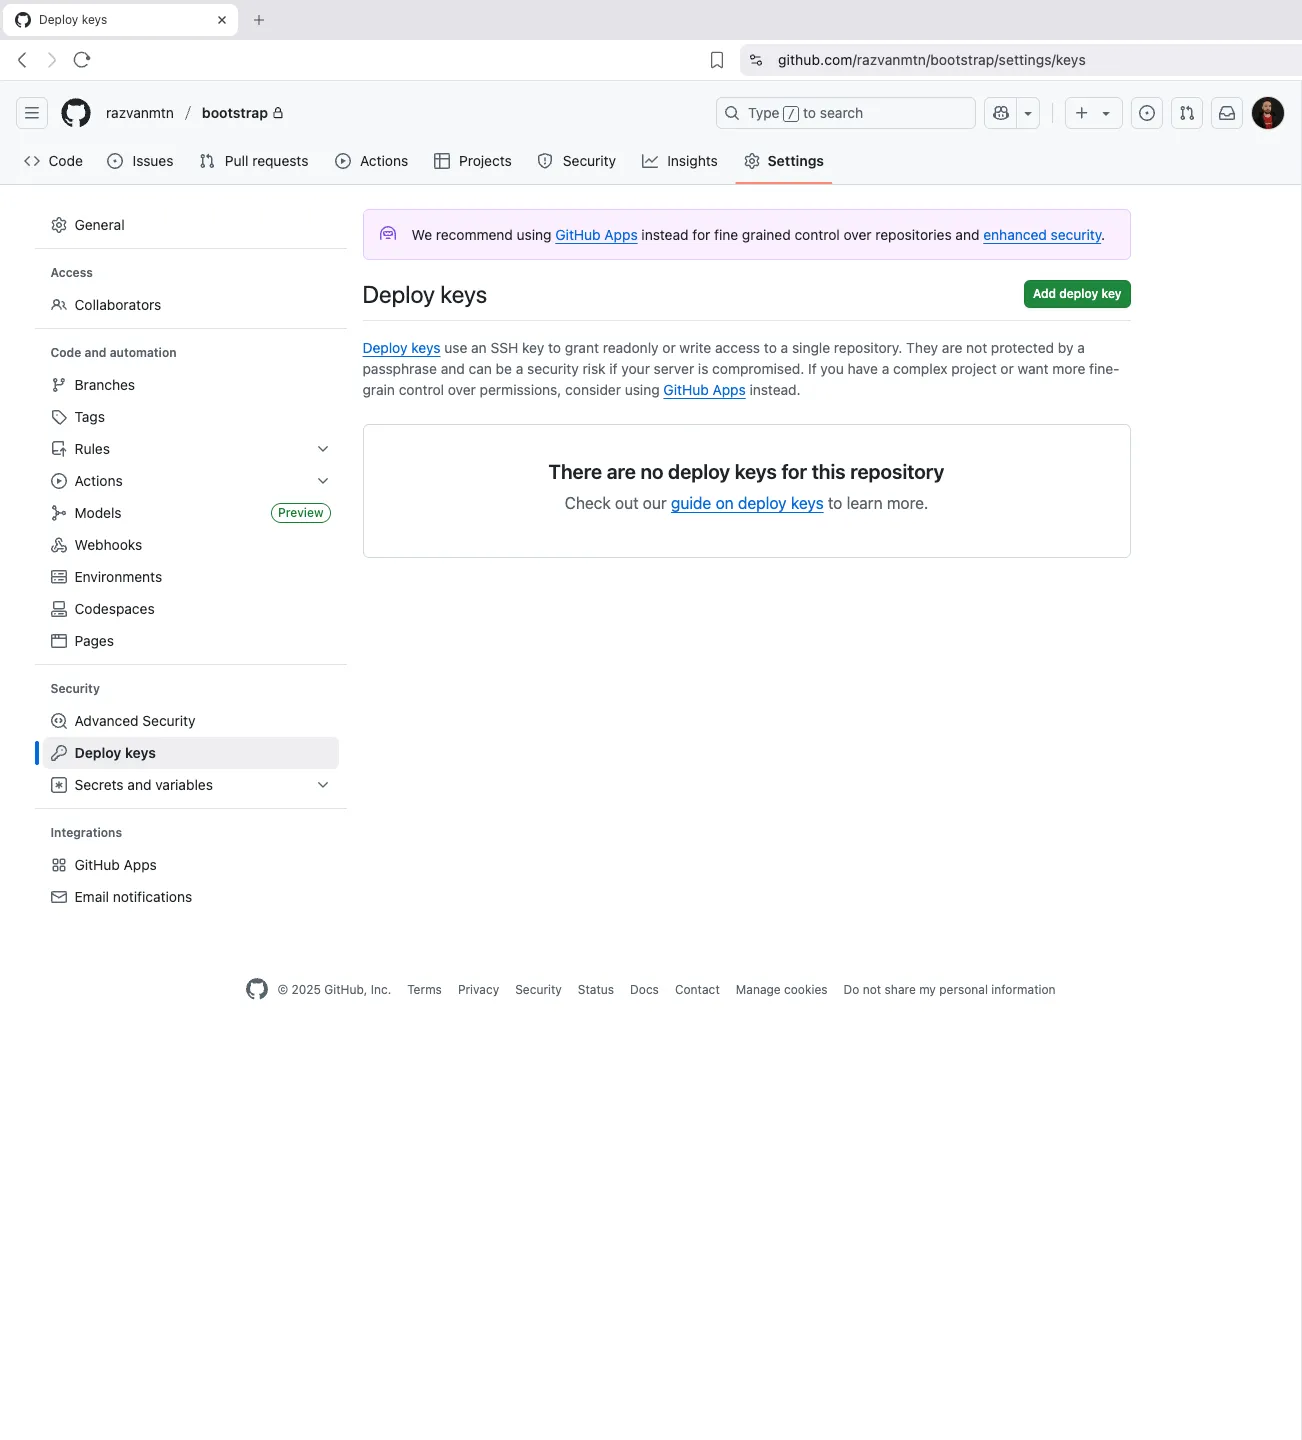Click the Type to search field
Image resolution: width=1302 pixels, height=1440 pixels.
tap(845, 113)
